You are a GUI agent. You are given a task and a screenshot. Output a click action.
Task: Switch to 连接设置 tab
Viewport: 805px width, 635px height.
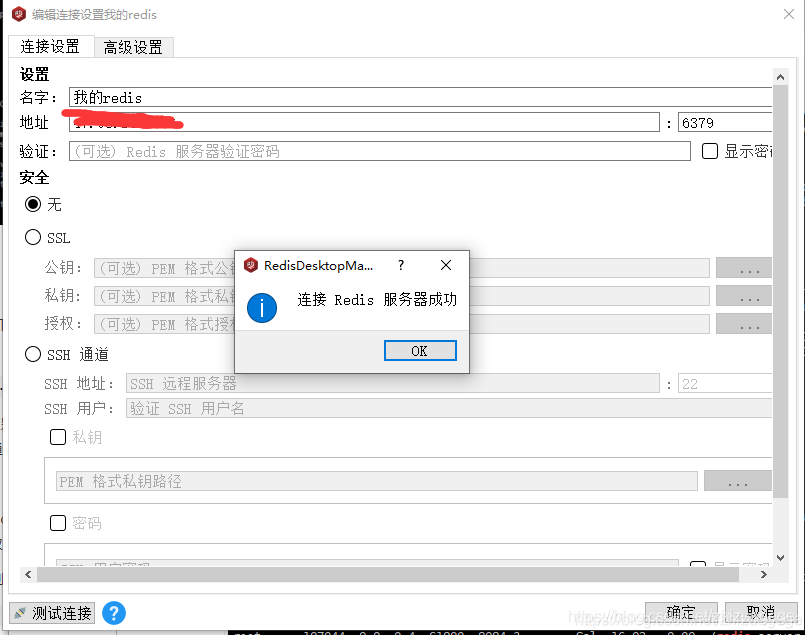(x=50, y=47)
